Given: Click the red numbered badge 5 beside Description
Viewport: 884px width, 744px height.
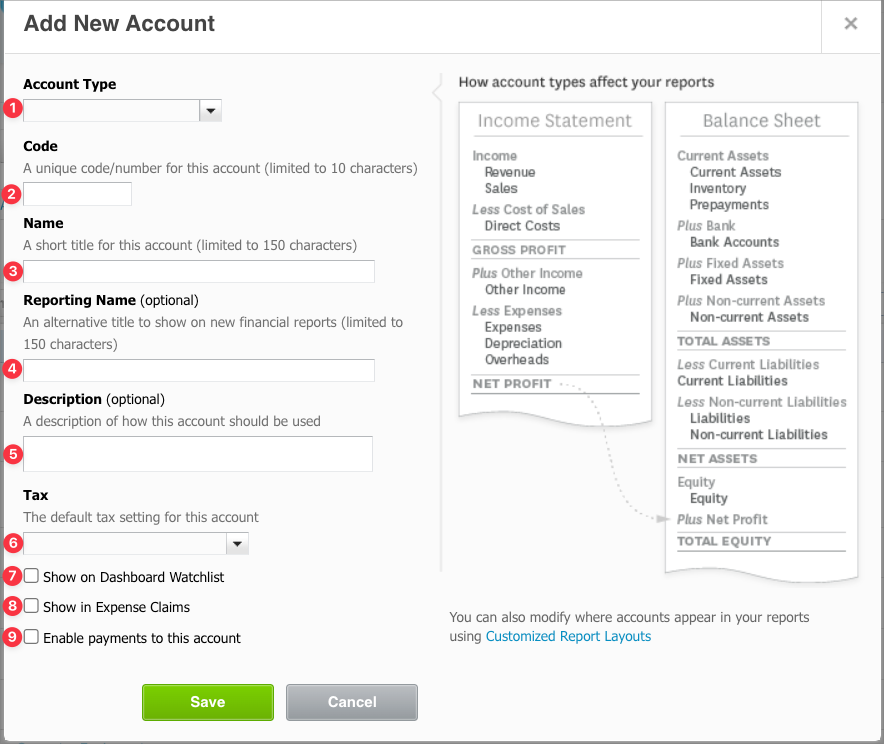Looking at the screenshot, I should pos(13,454).
